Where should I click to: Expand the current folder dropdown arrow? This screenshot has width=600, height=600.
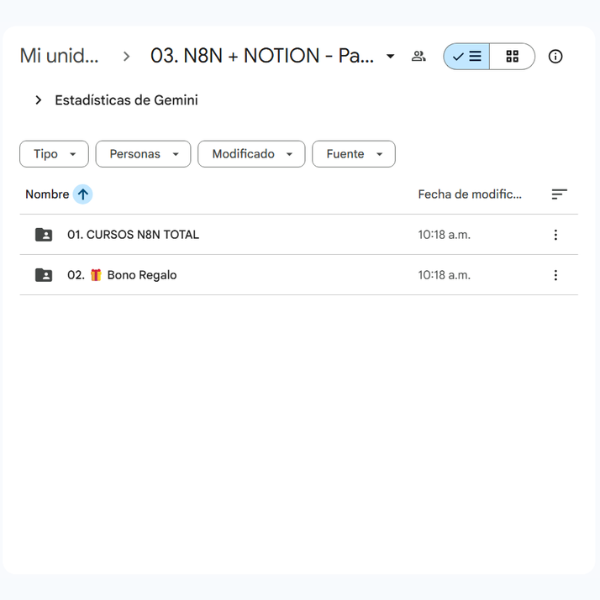coord(390,57)
